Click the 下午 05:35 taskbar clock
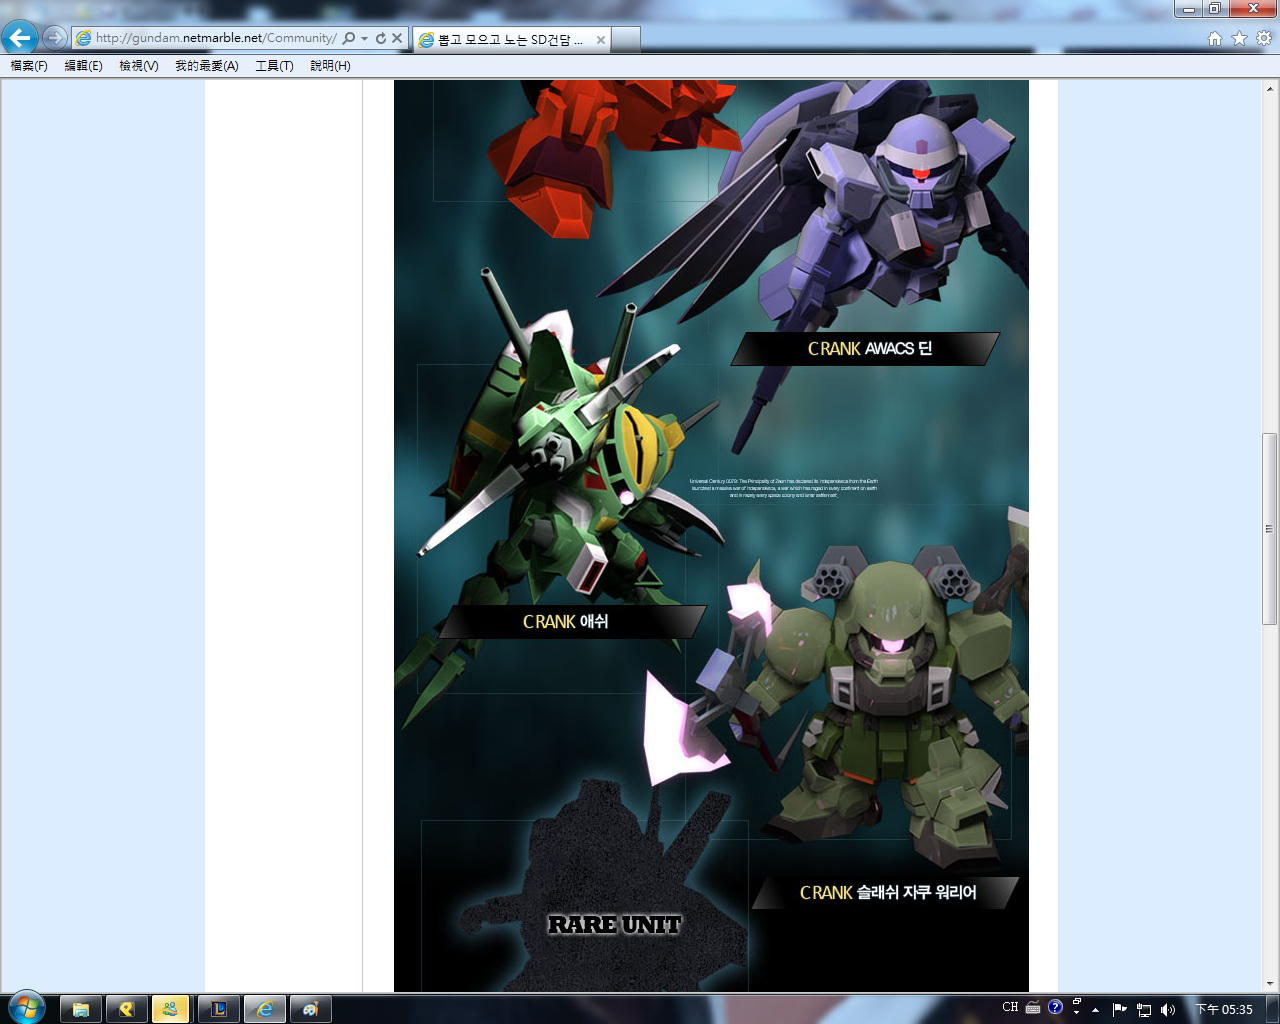1280x1024 pixels. [1224, 1010]
